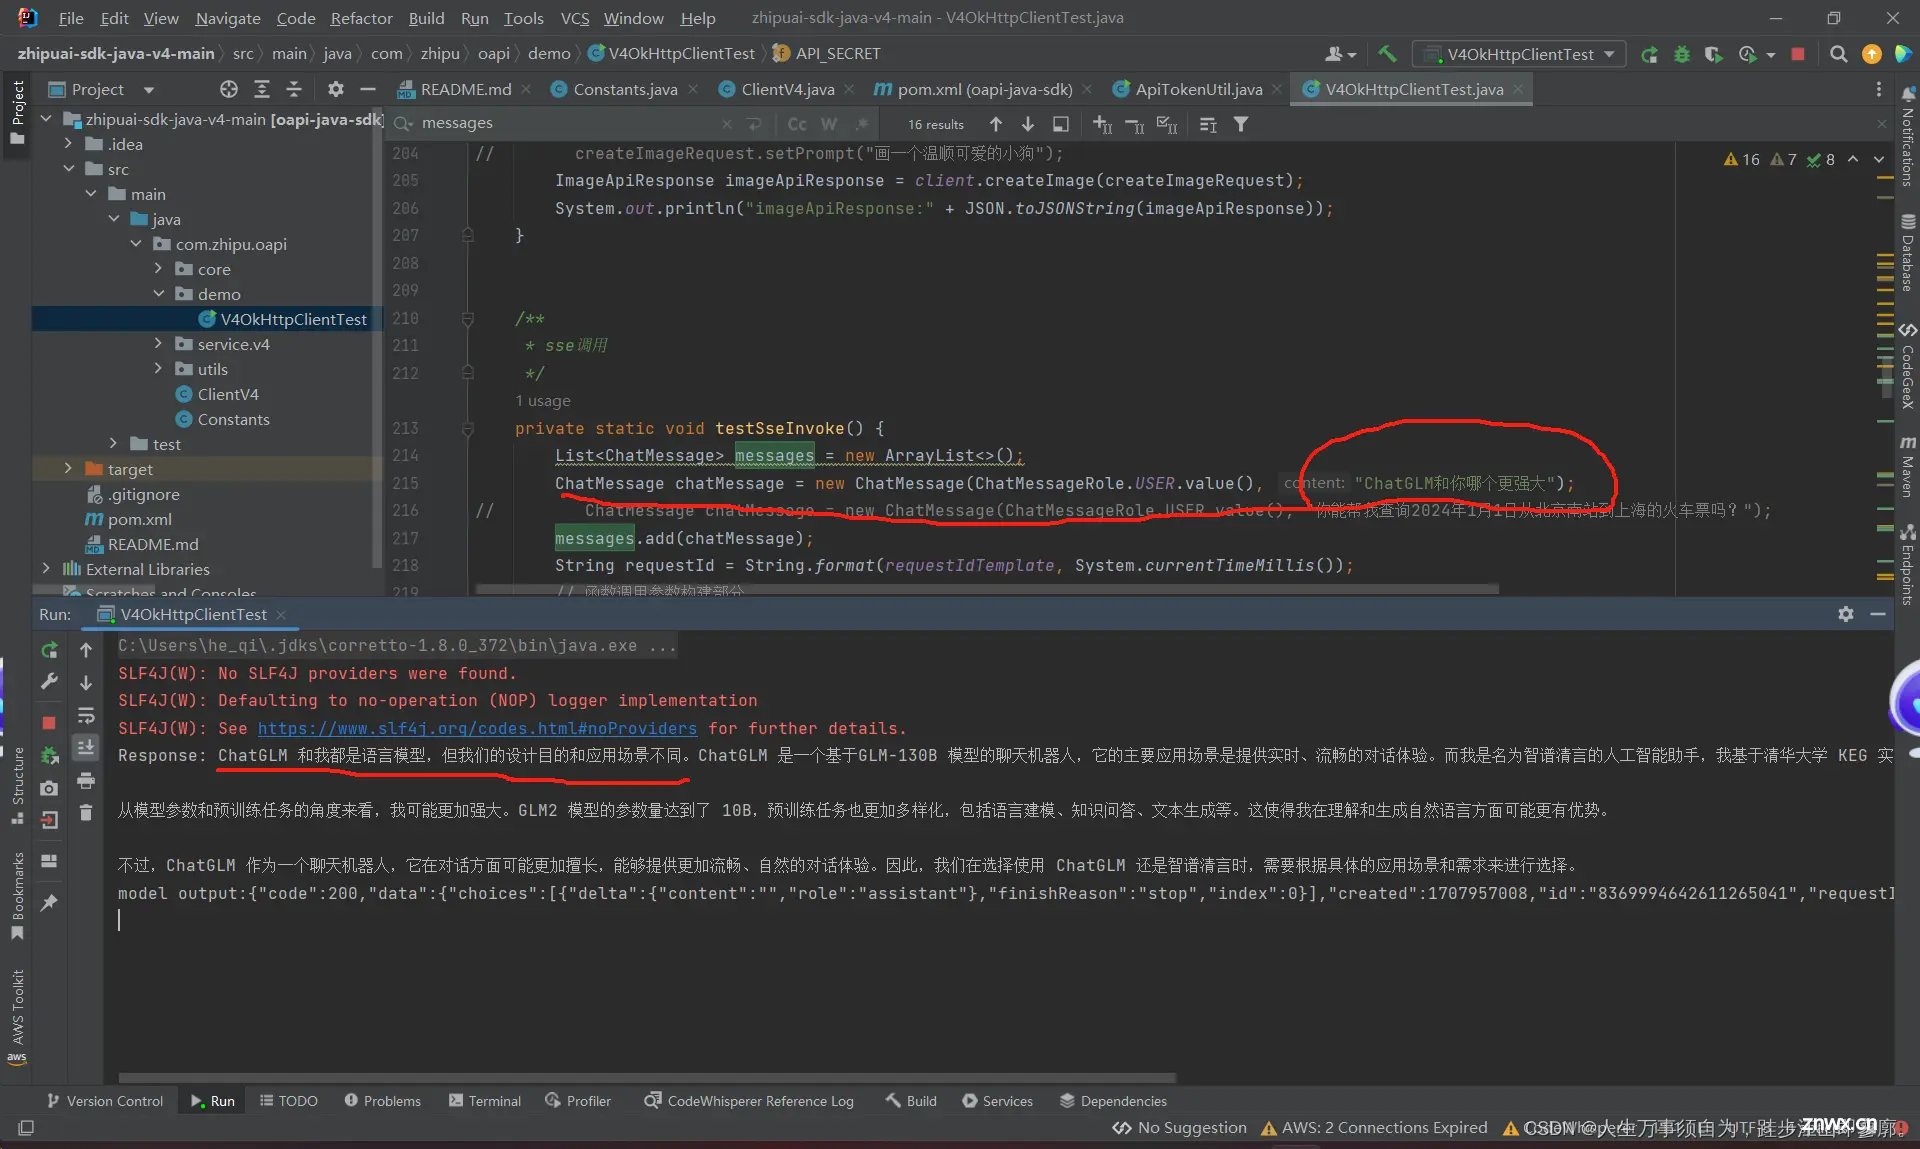Open the Maven tool window
1920x1149 pixels.
1908,467
